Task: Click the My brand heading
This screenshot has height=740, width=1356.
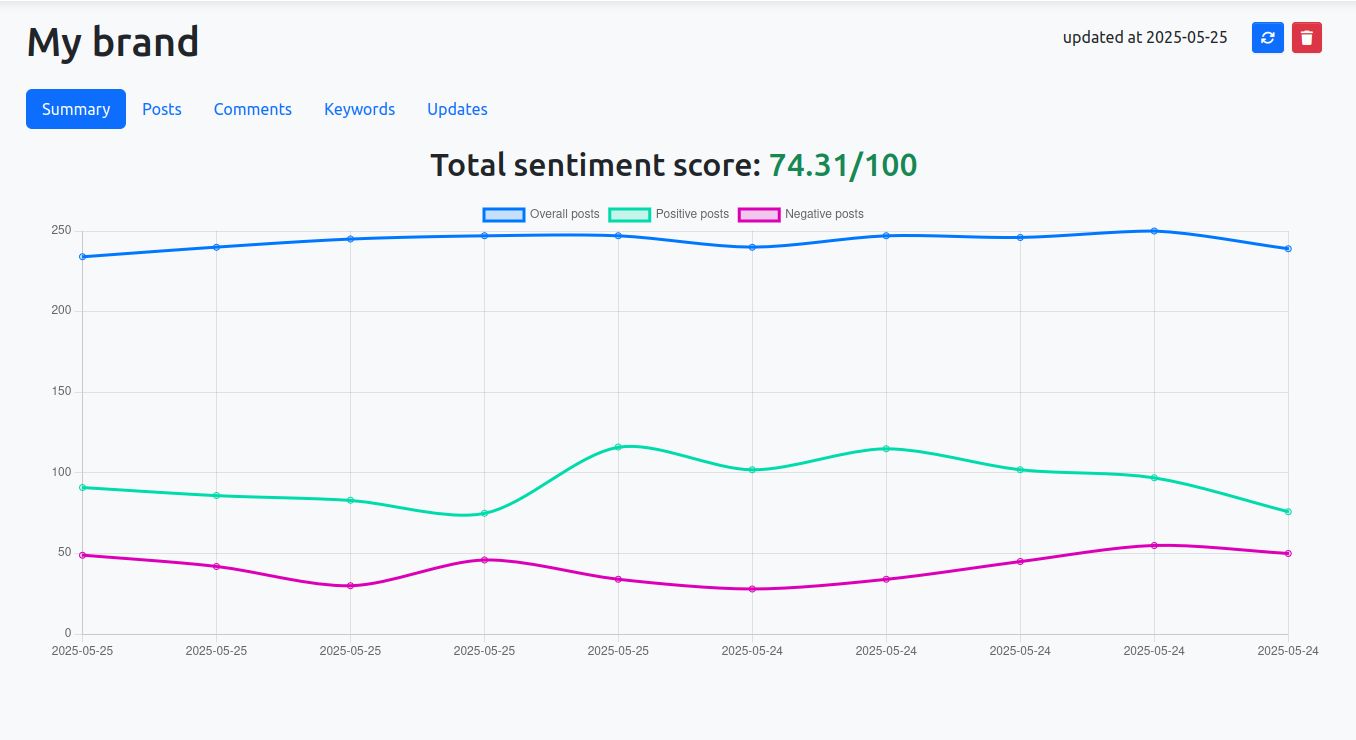Action: [x=112, y=41]
